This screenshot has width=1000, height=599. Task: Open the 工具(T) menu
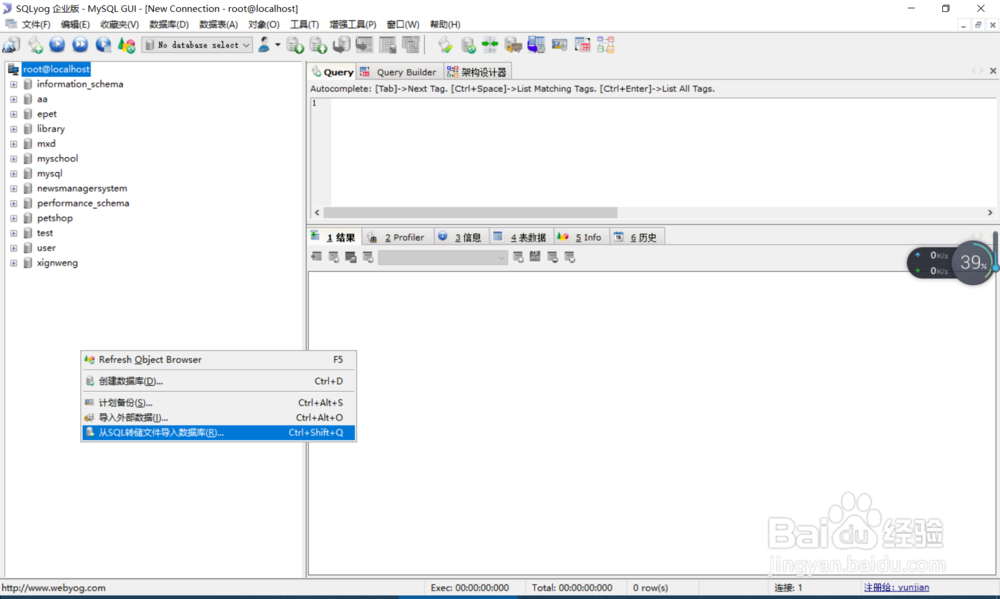coord(304,24)
